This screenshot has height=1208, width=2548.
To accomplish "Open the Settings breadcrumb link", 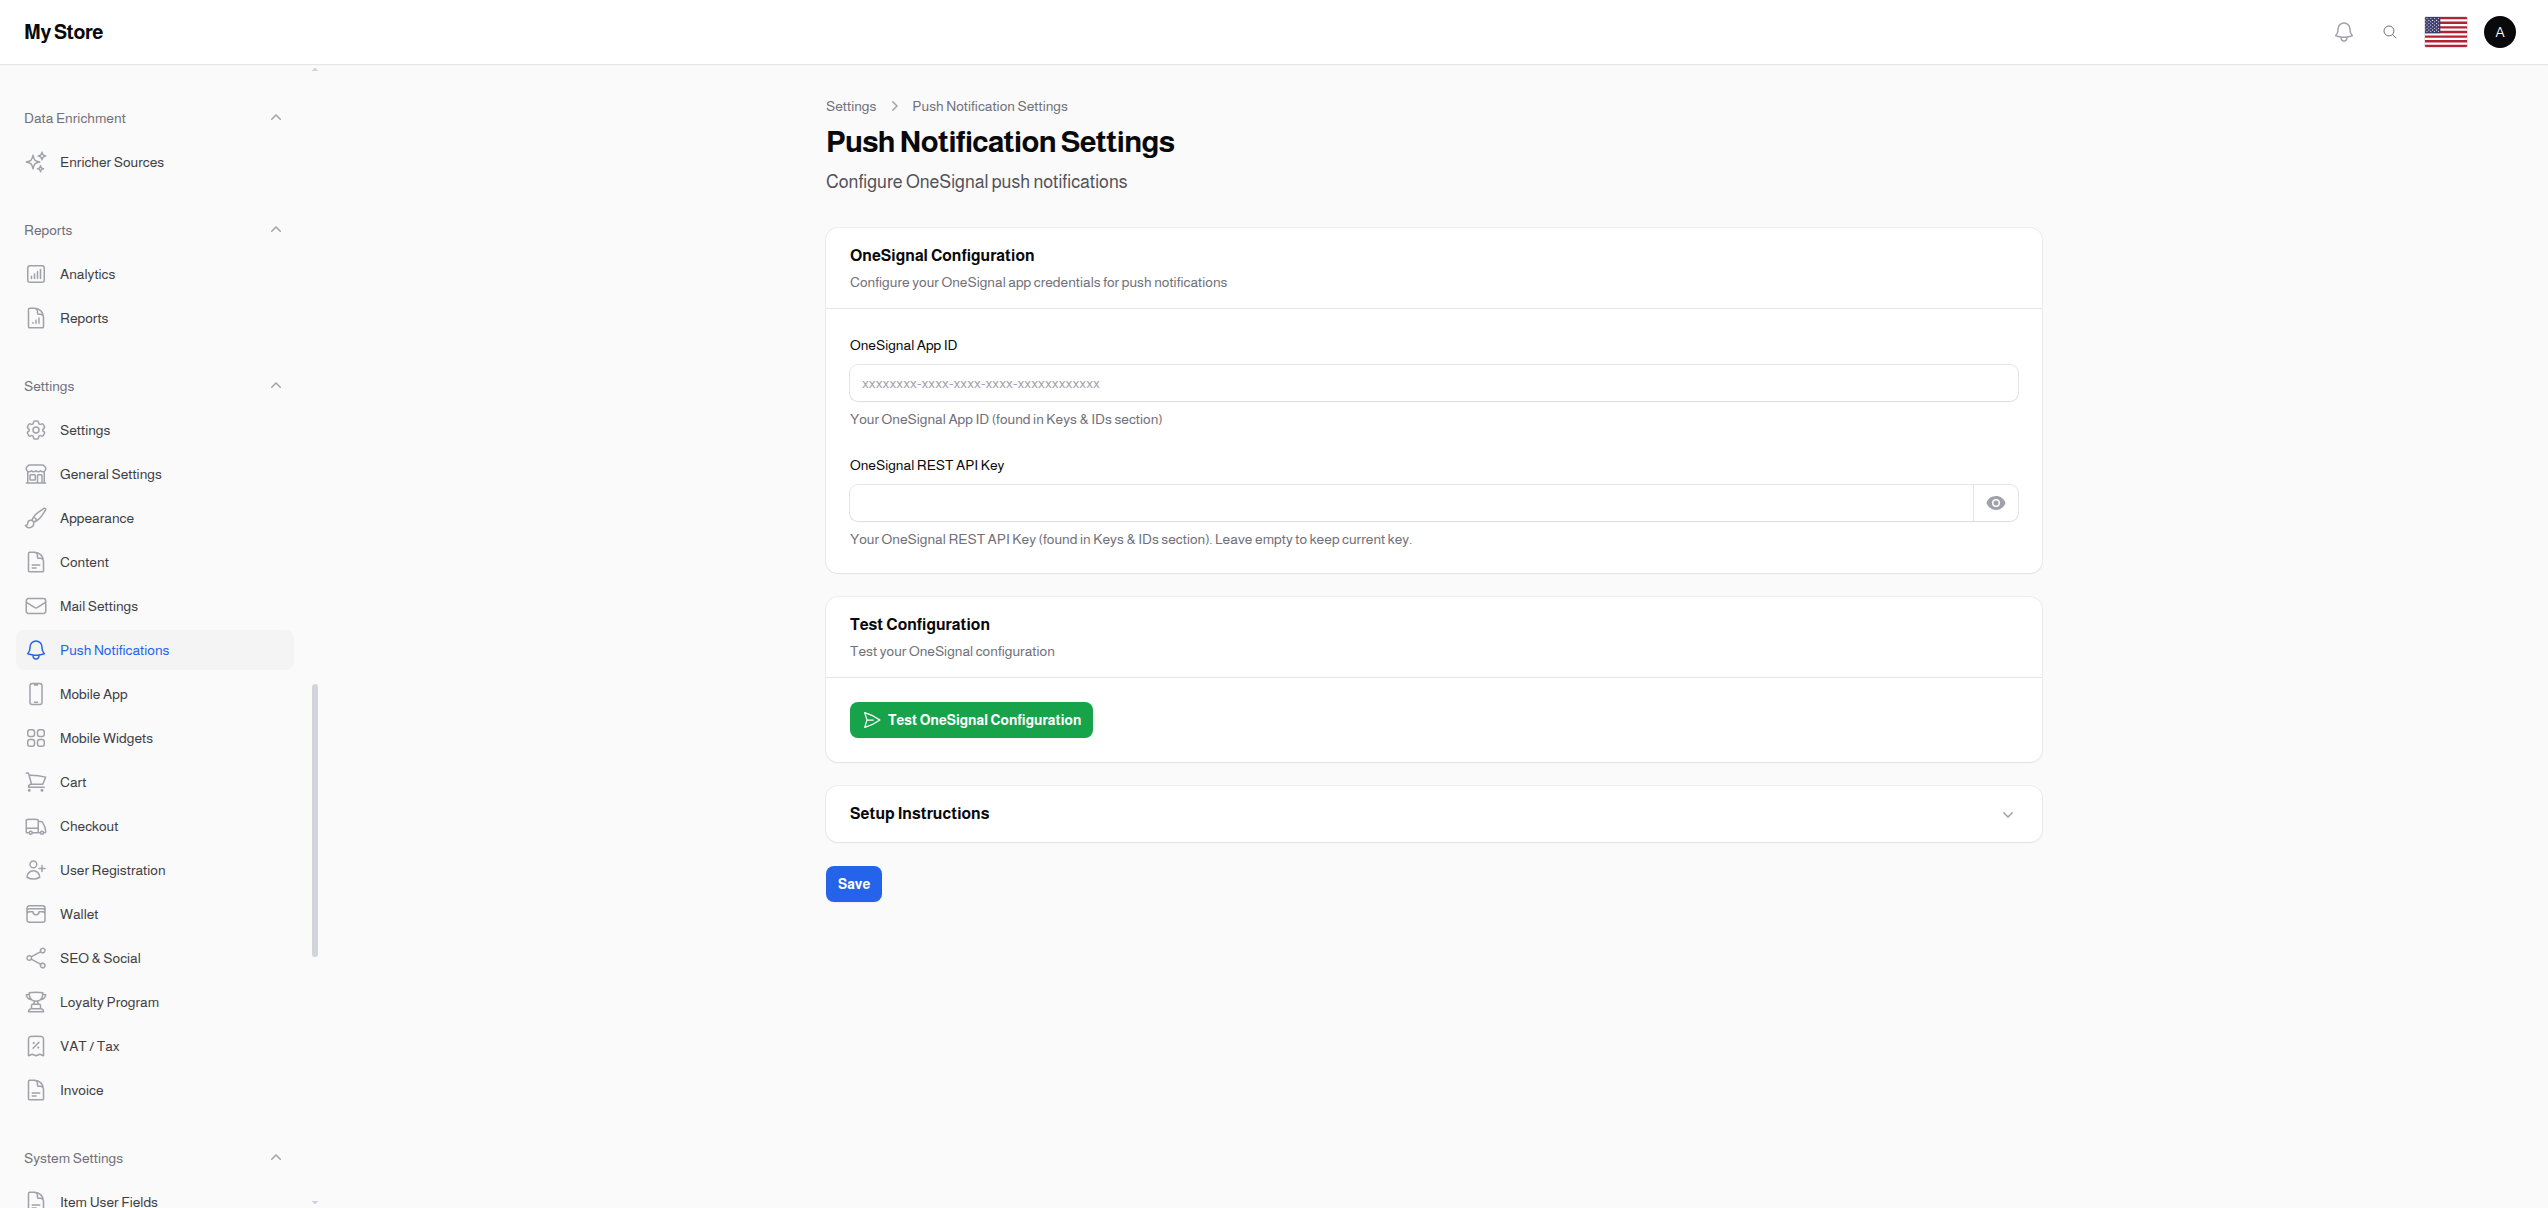I will tap(850, 106).
